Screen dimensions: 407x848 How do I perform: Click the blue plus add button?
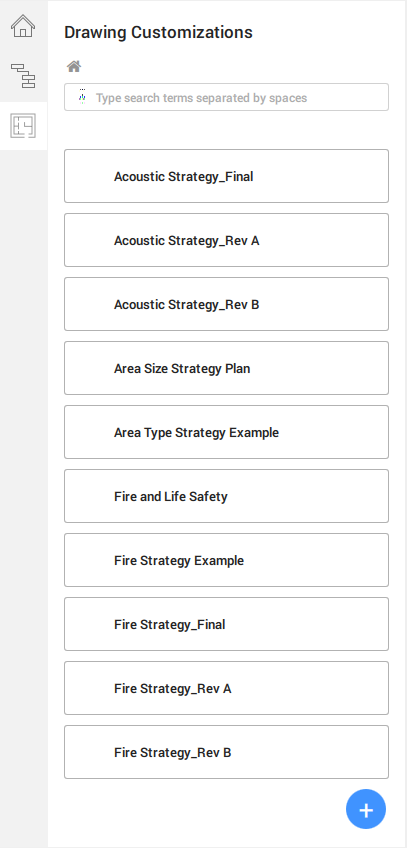[x=366, y=809]
